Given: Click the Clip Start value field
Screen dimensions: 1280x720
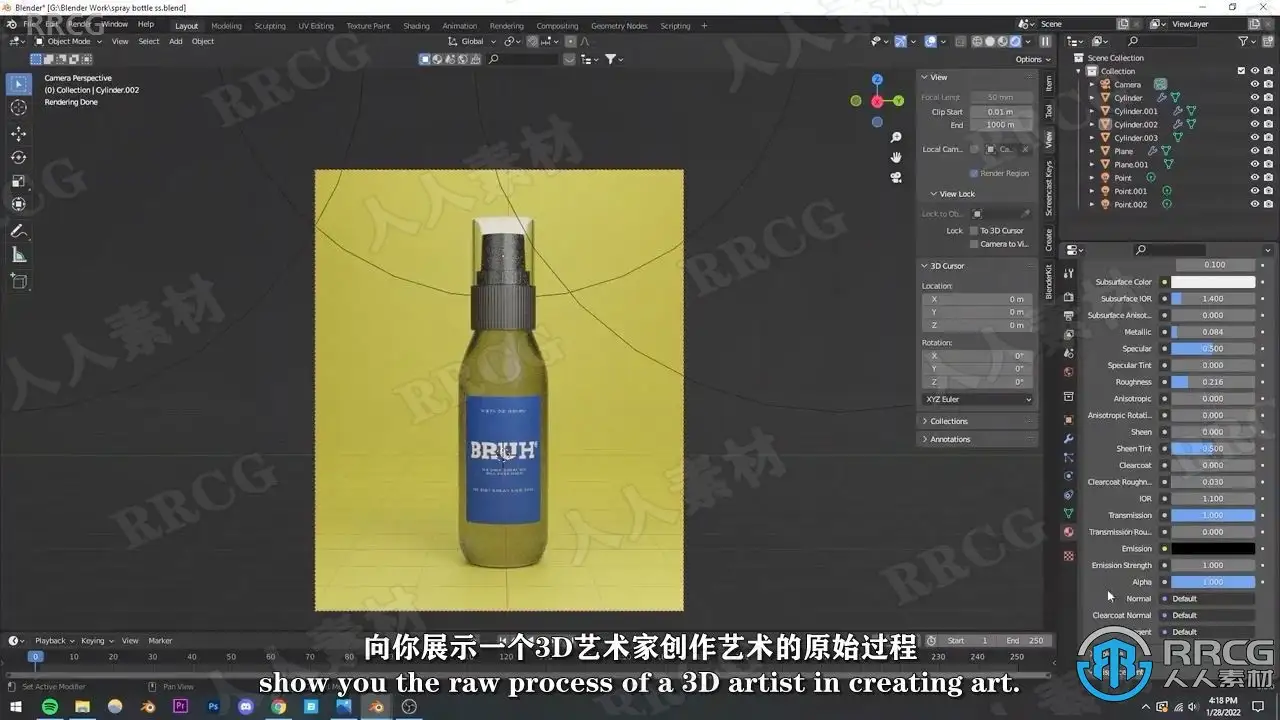Looking at the screenshot, I should tap(1000, 112).
